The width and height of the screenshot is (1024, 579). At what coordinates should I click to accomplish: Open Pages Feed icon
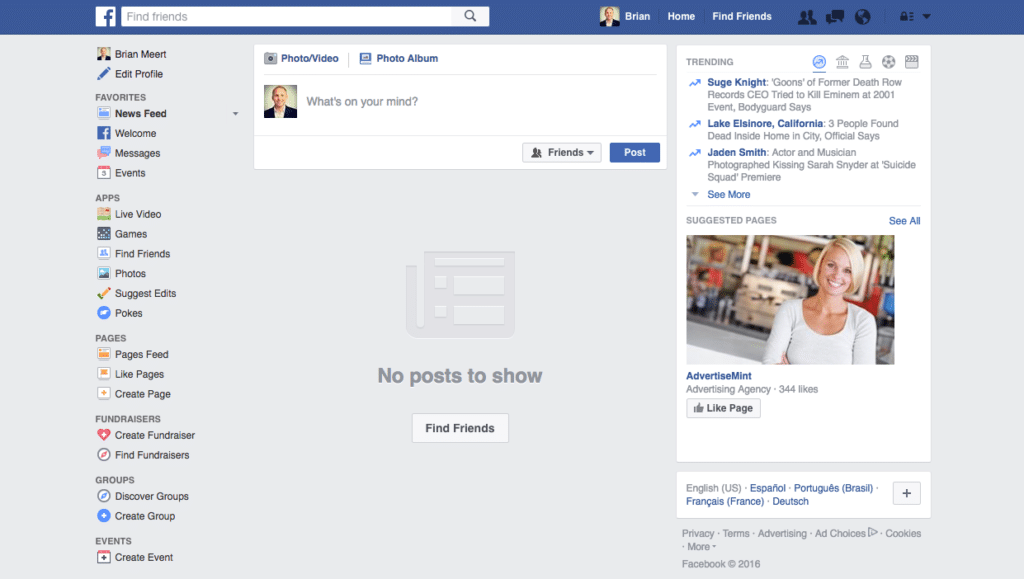pyautogui.click(x=103, y=354)
